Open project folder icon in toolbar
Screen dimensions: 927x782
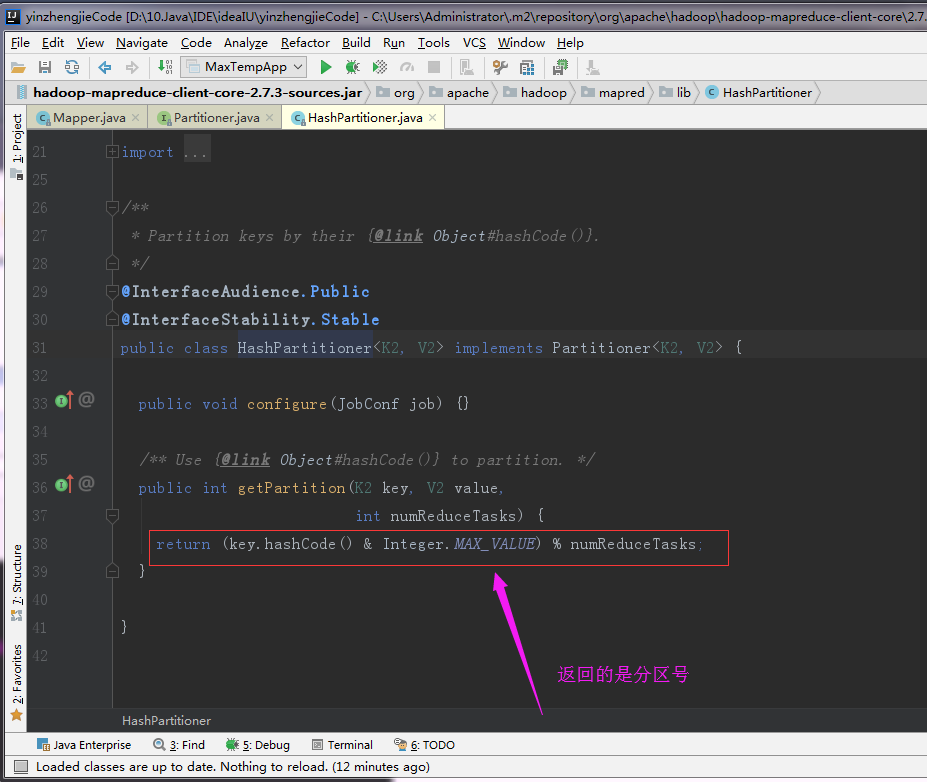tap(18, 67)
